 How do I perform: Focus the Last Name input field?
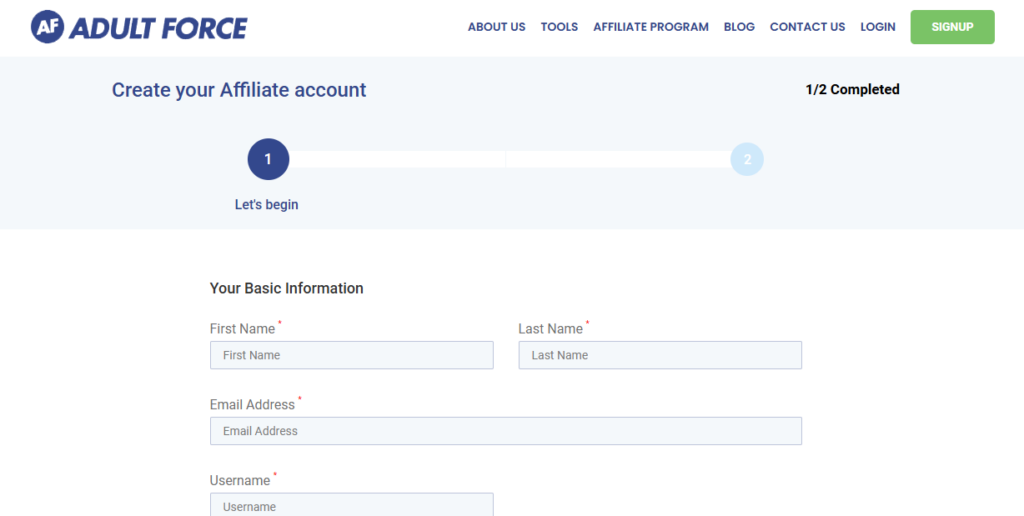click(x=660, y=355)
